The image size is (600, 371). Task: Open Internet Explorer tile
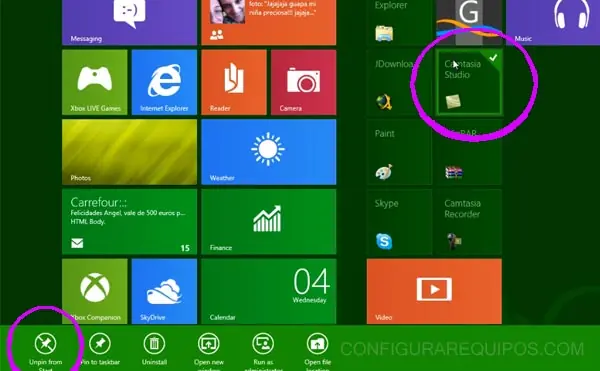coord(164,82)
